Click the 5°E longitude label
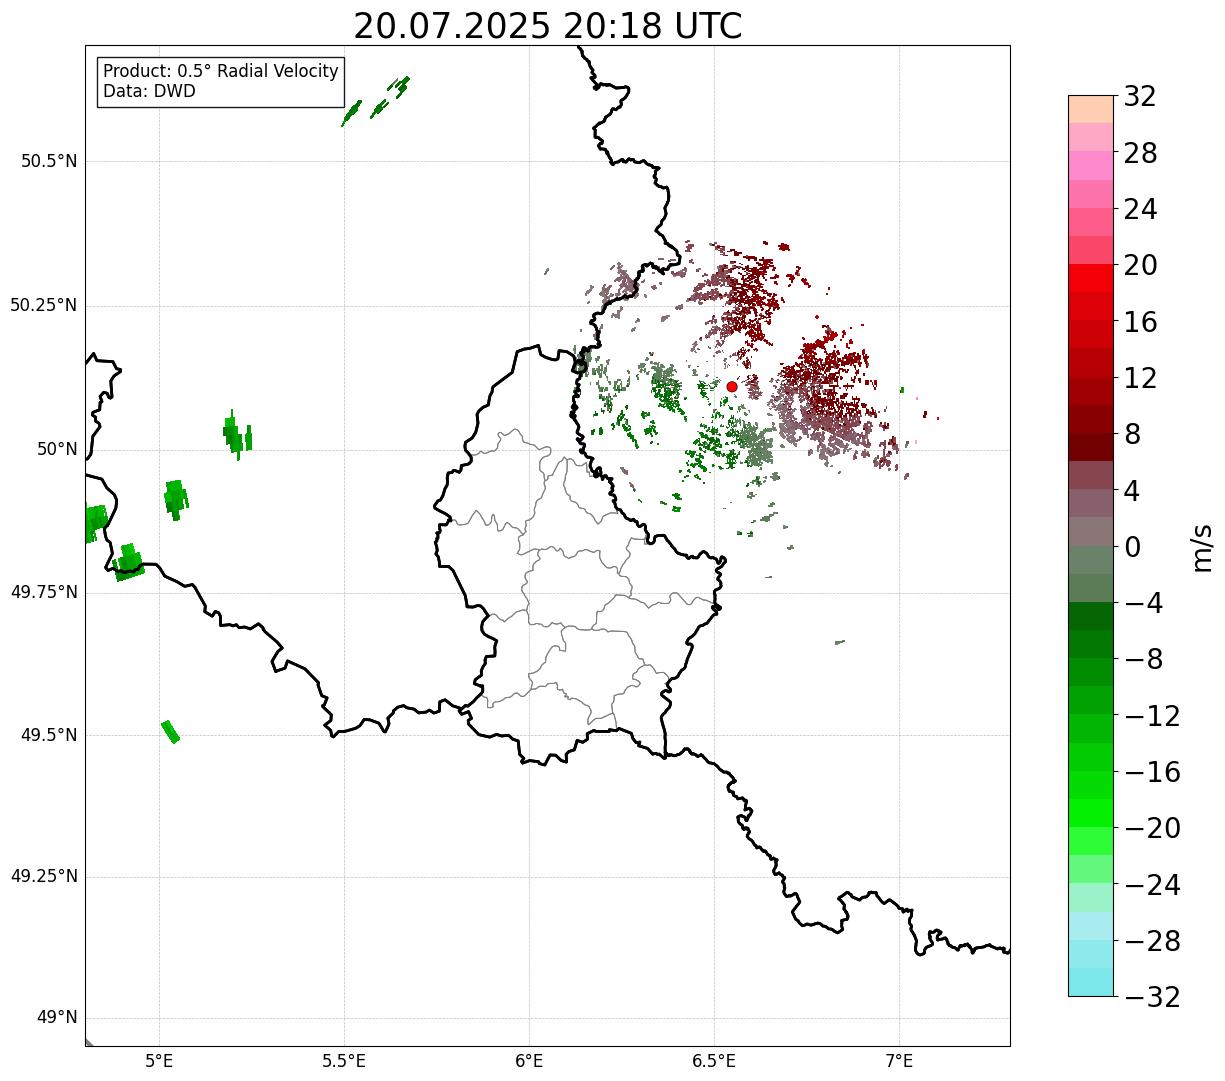This screenshot has width=1225, height=1081. (x=159, y=1061)
